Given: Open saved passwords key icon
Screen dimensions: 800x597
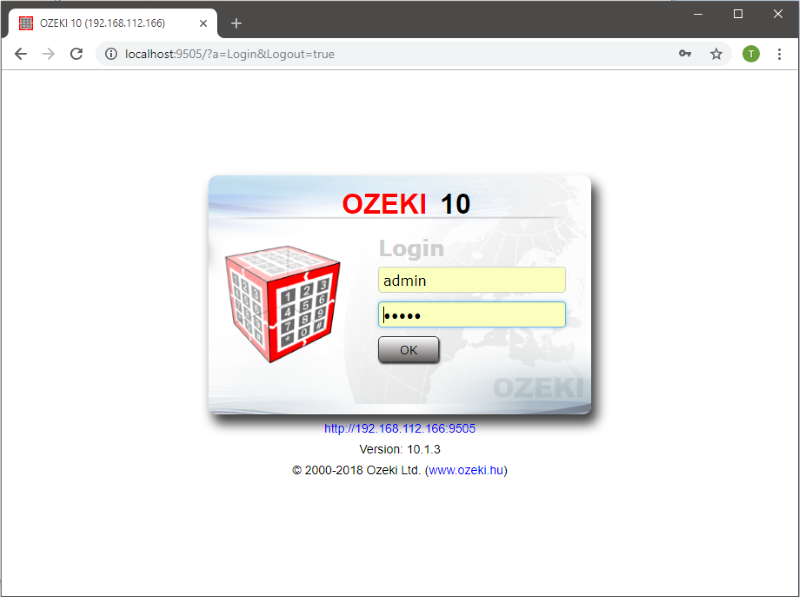Looking at the screenshot, I should pyautogui.click(x=685, y=54).
